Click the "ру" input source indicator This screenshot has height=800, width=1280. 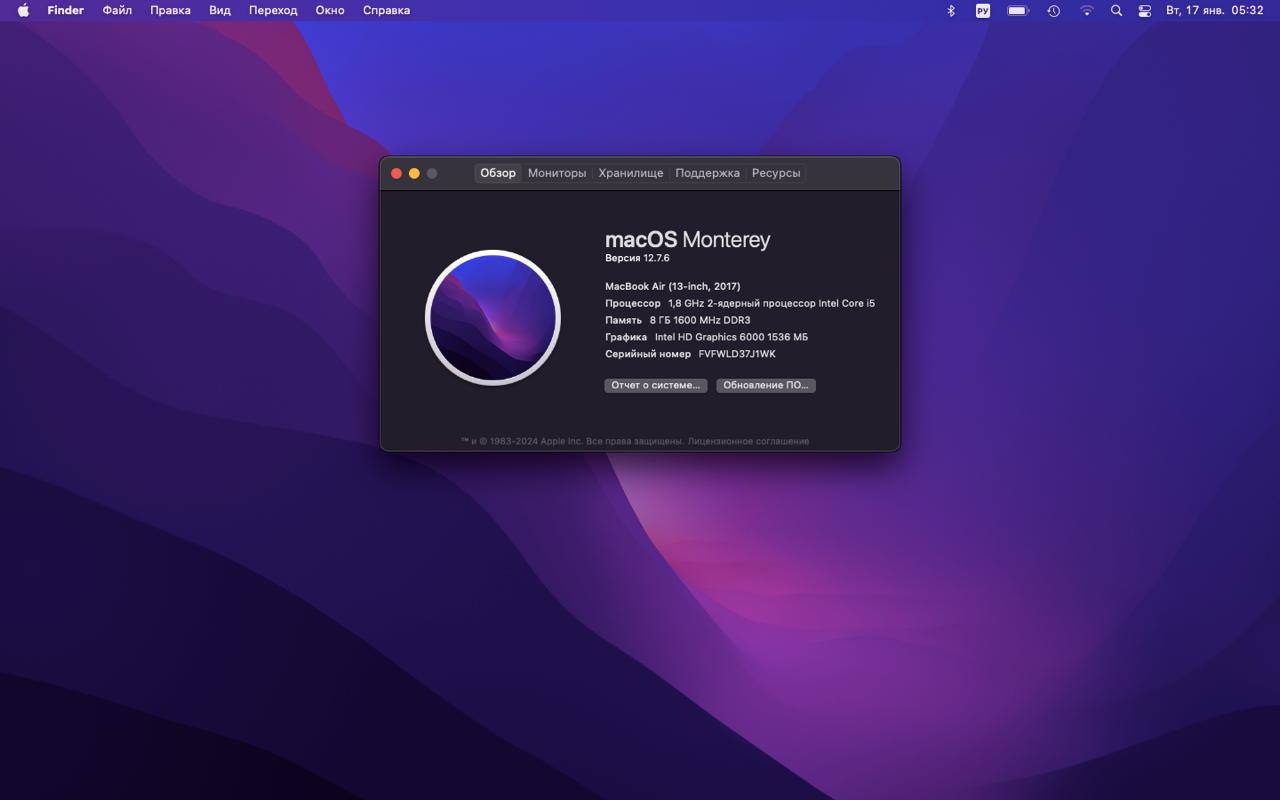pyautogui.click(x=982, y=10)
